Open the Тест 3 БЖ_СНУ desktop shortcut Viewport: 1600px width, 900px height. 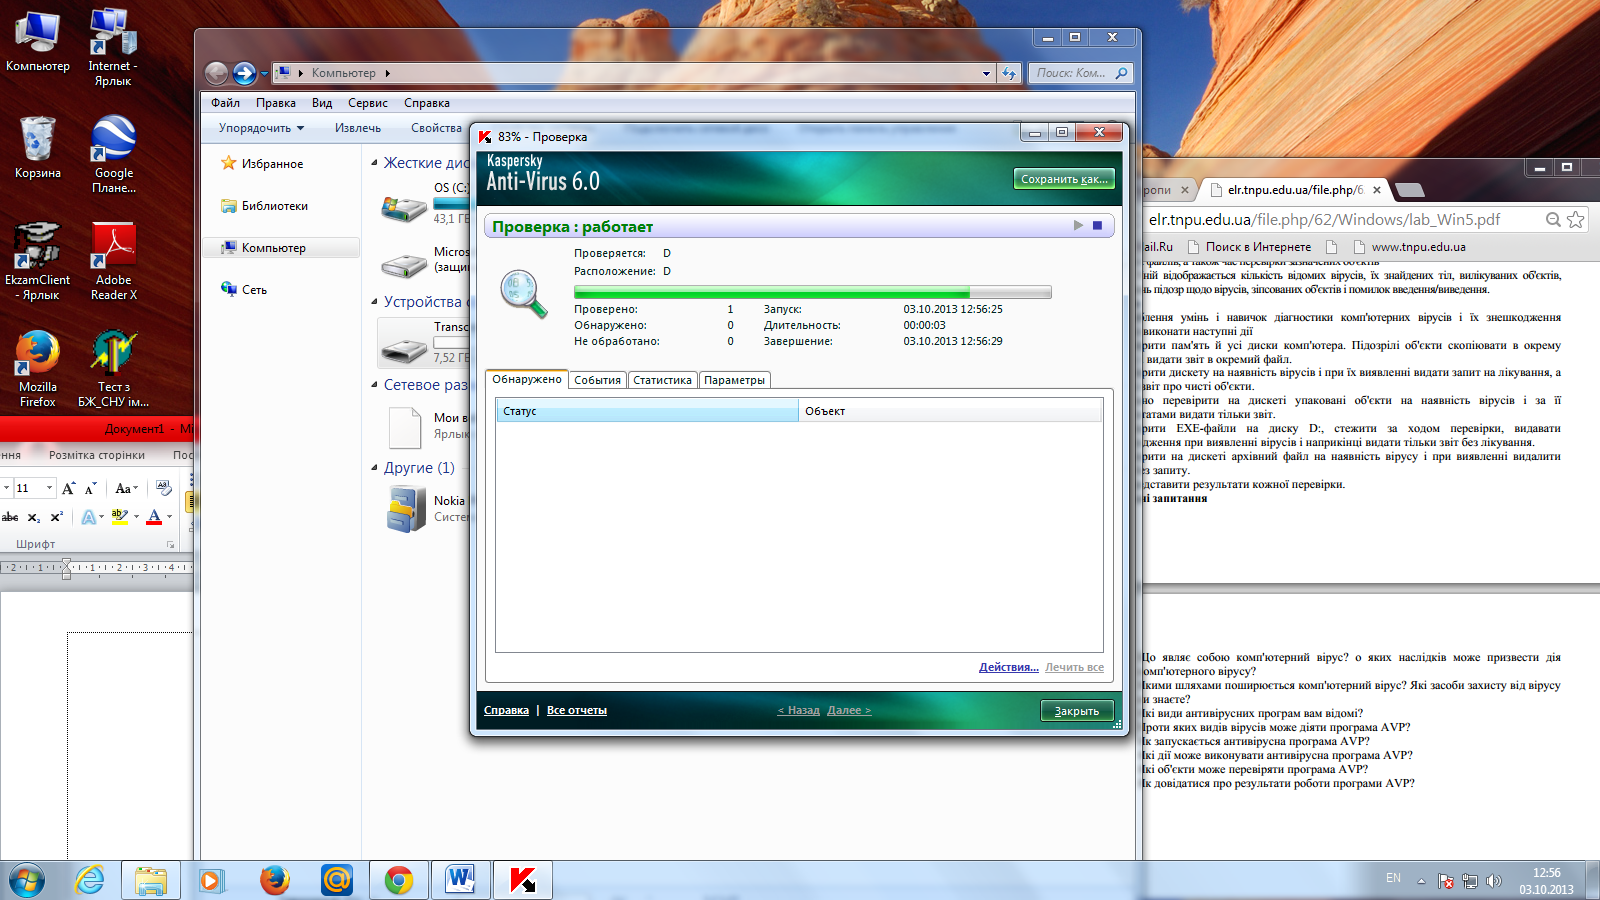114,368
